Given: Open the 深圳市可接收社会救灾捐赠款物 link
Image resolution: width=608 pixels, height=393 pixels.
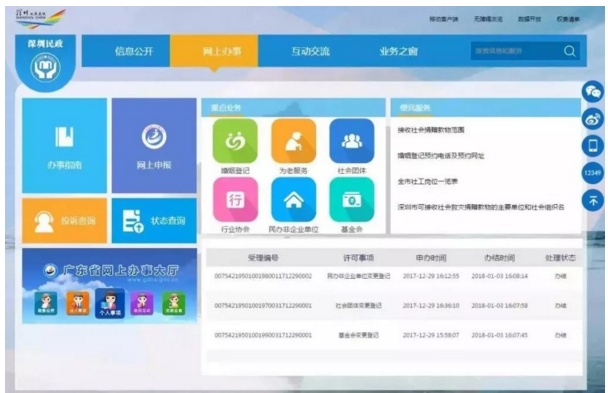Looking at the screenshot, I should [x=481, y=207].
